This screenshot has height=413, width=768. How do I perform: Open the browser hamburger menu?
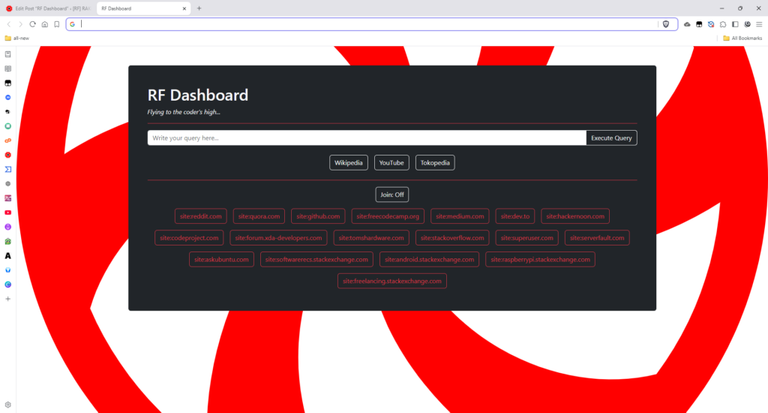[759, 24]
